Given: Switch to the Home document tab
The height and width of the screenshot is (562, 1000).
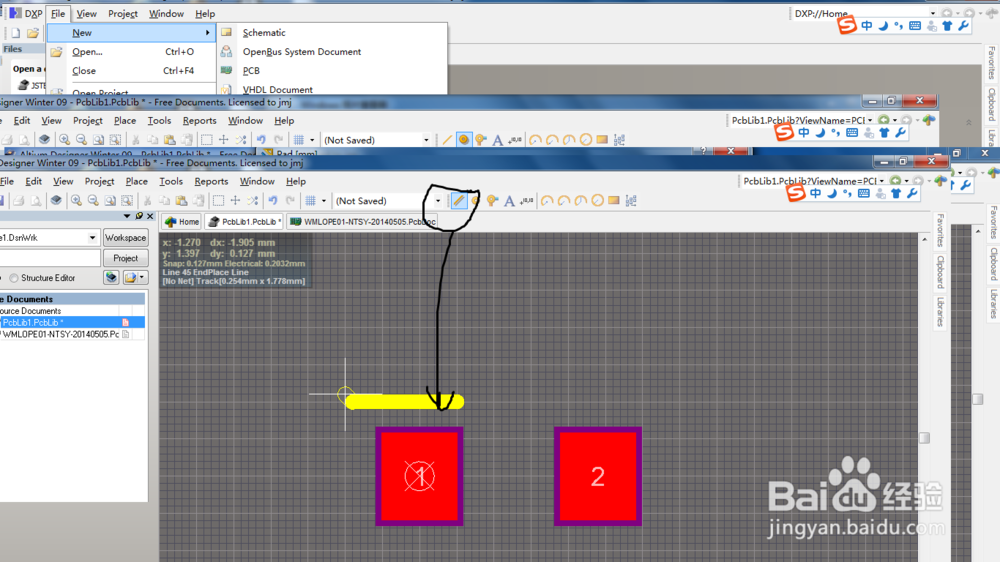Looking at the screenshot, I should tap(182, 221).
